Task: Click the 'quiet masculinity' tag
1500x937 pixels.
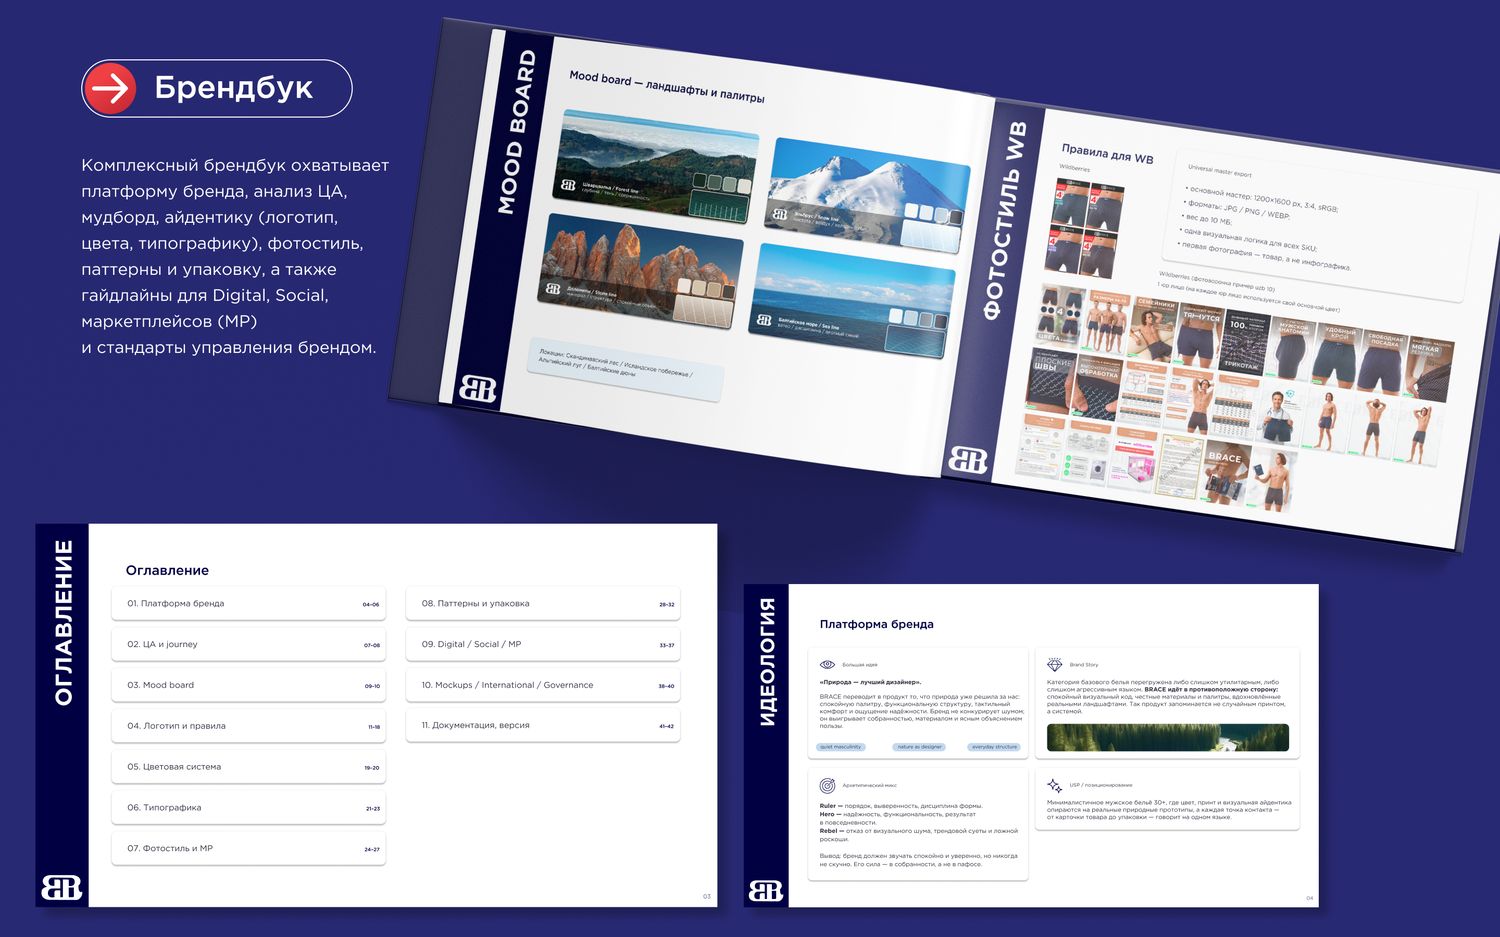Action: [841, 747]
